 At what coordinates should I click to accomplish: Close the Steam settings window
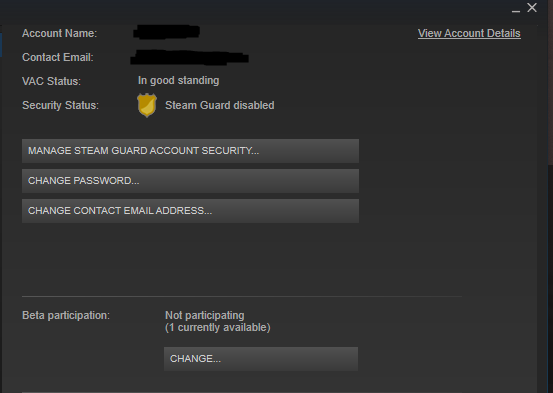click(x=532, y=8)
